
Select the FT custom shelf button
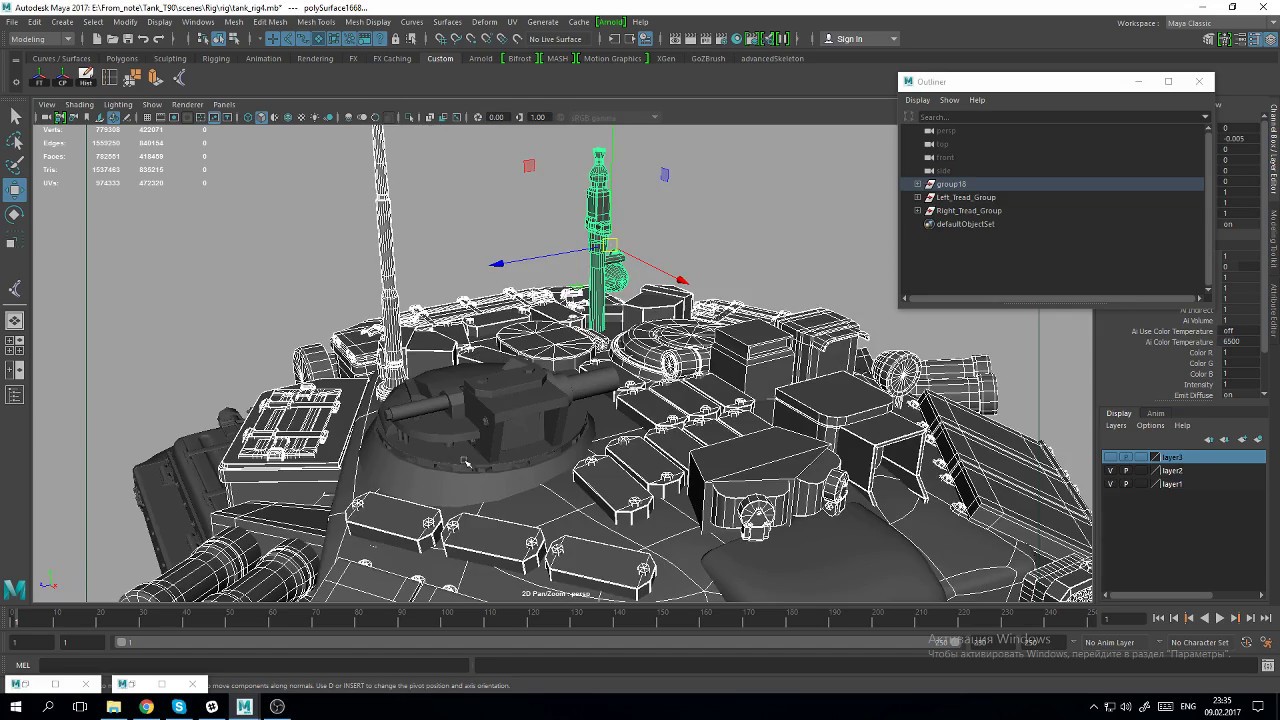tap(40, 77)
